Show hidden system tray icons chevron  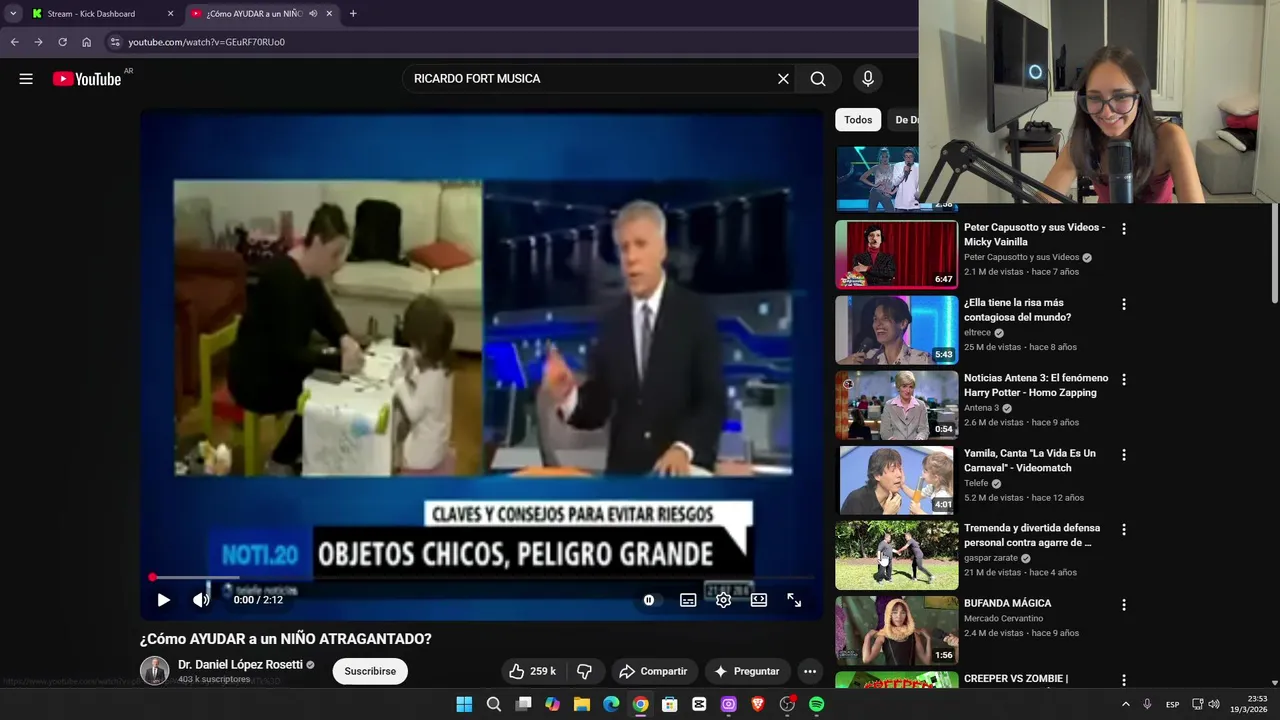(1126, 704)
